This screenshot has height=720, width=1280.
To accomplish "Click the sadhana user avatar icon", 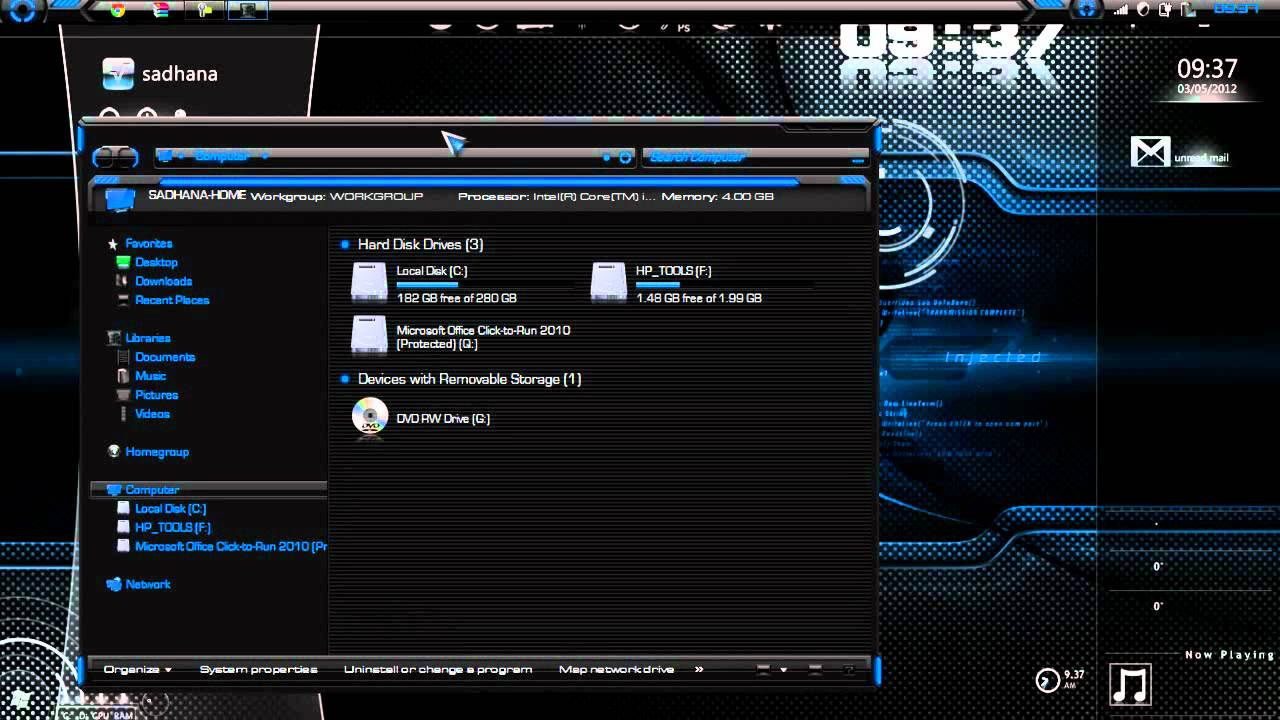I will coord(118,74).
